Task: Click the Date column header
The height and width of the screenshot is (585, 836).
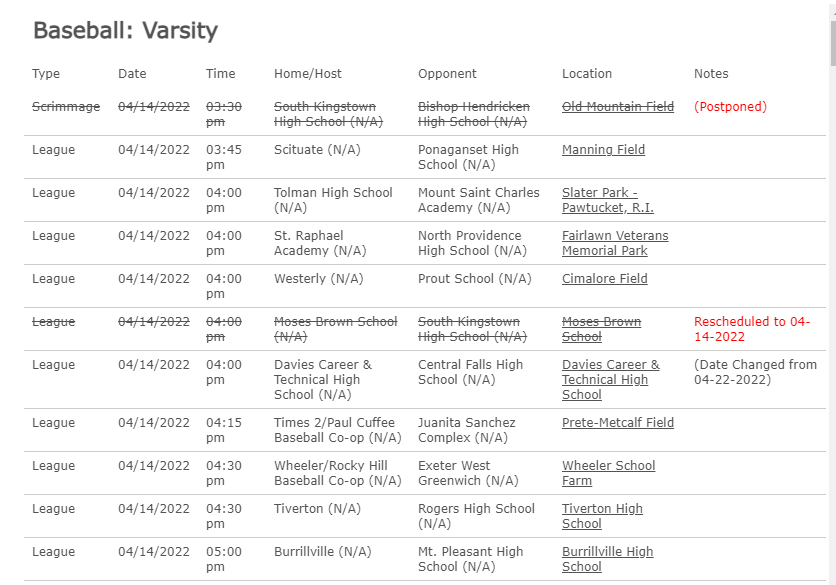Action: (132, 74)
